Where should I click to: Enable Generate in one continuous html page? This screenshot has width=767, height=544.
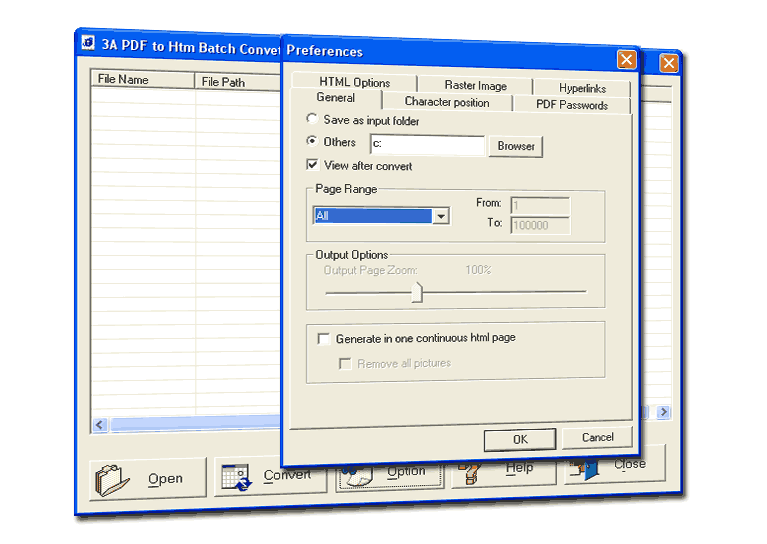pyautogui.click(x=323, y=339)
